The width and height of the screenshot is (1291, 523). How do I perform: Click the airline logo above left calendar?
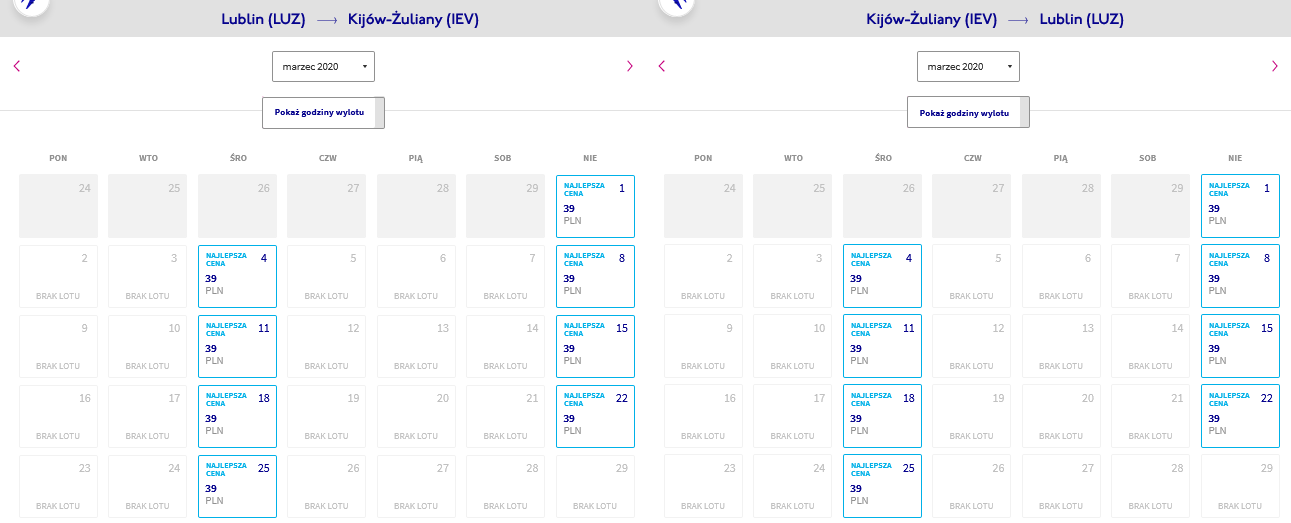point(30,5)
